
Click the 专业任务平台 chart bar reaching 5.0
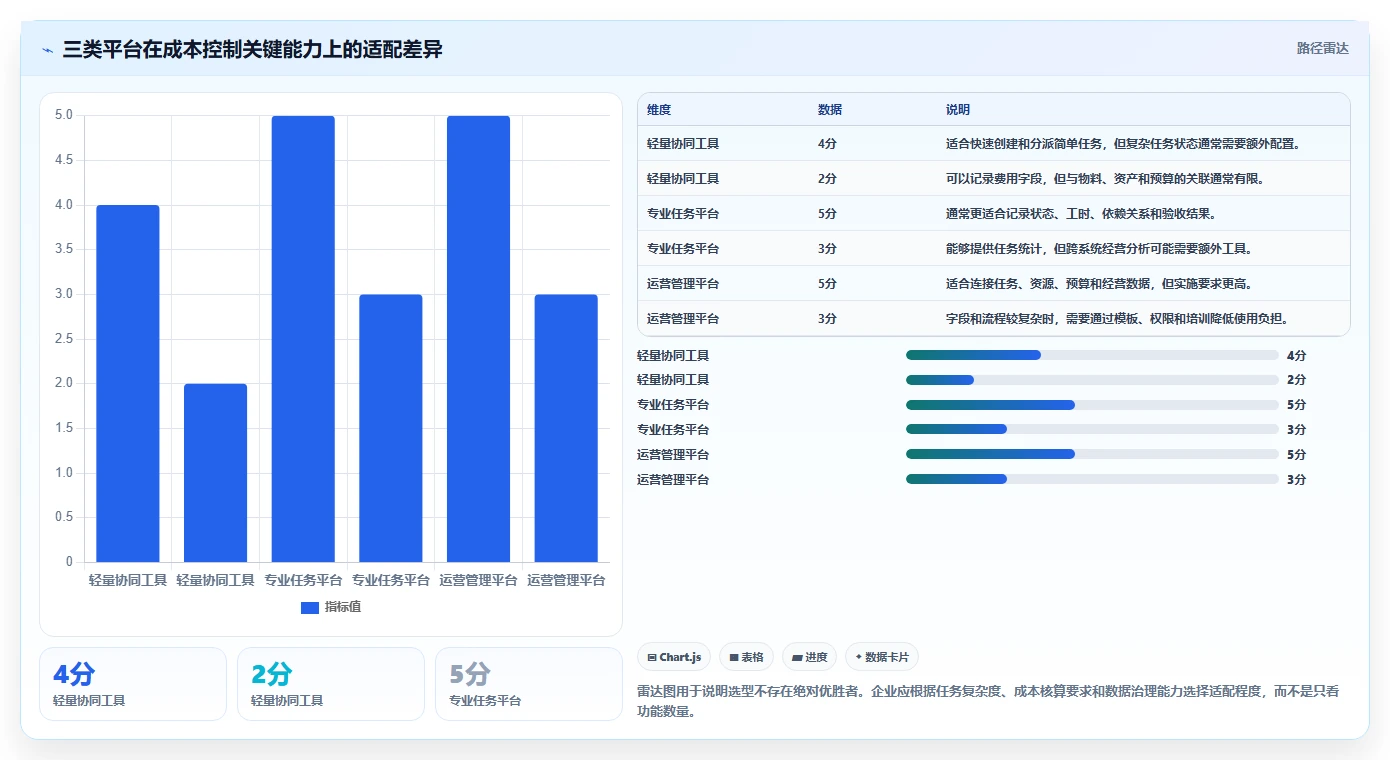[x=303, y=339]
